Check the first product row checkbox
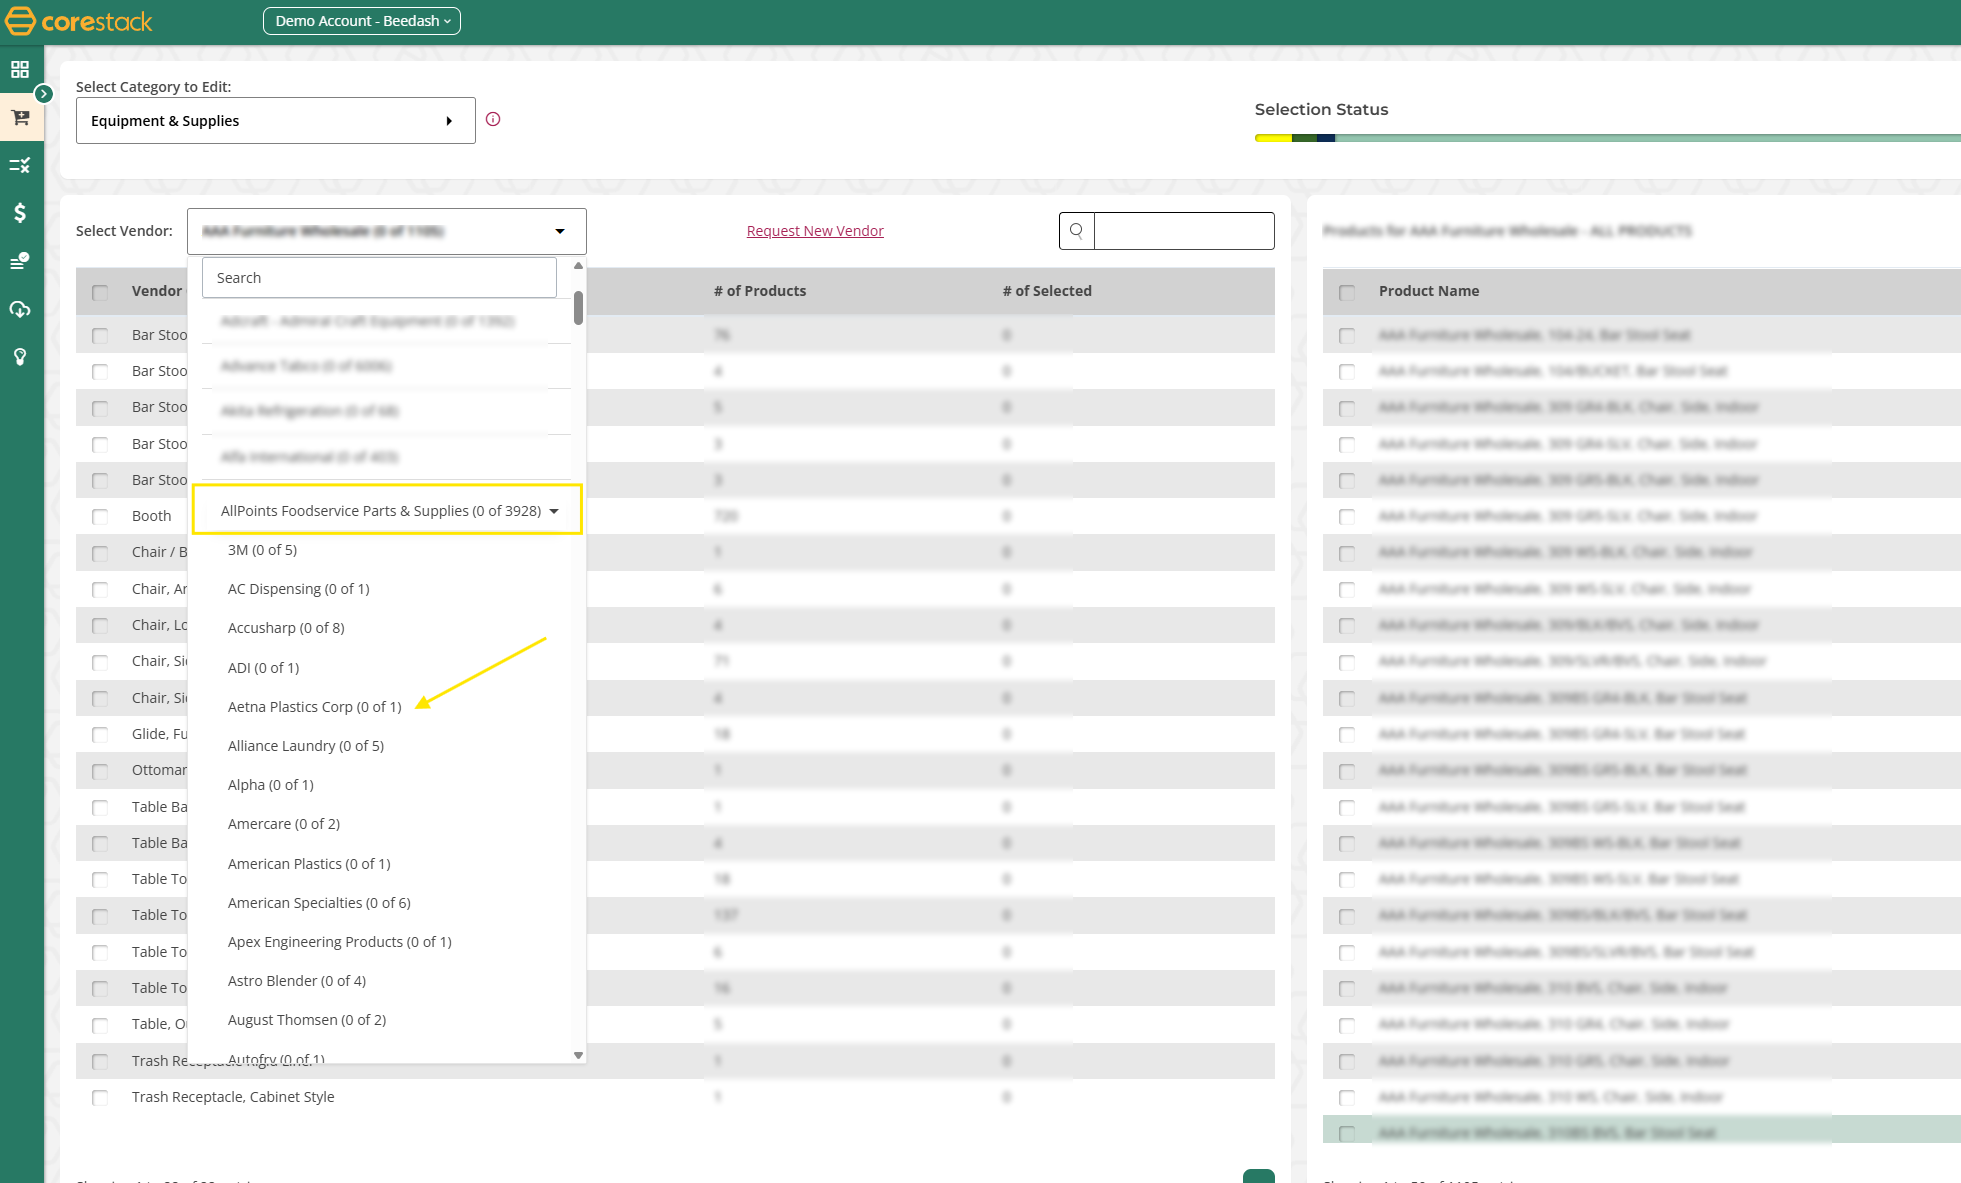The height and width of the screenshot is (1183, 1961). click(1347, 336)
